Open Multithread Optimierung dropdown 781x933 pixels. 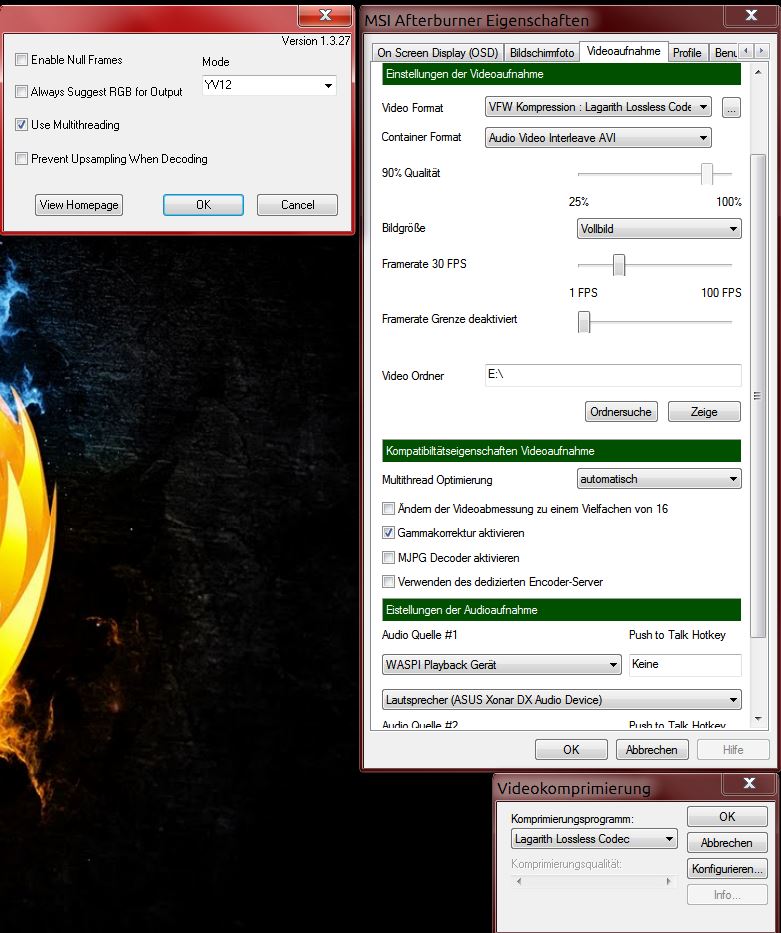[x=659, y=479]
